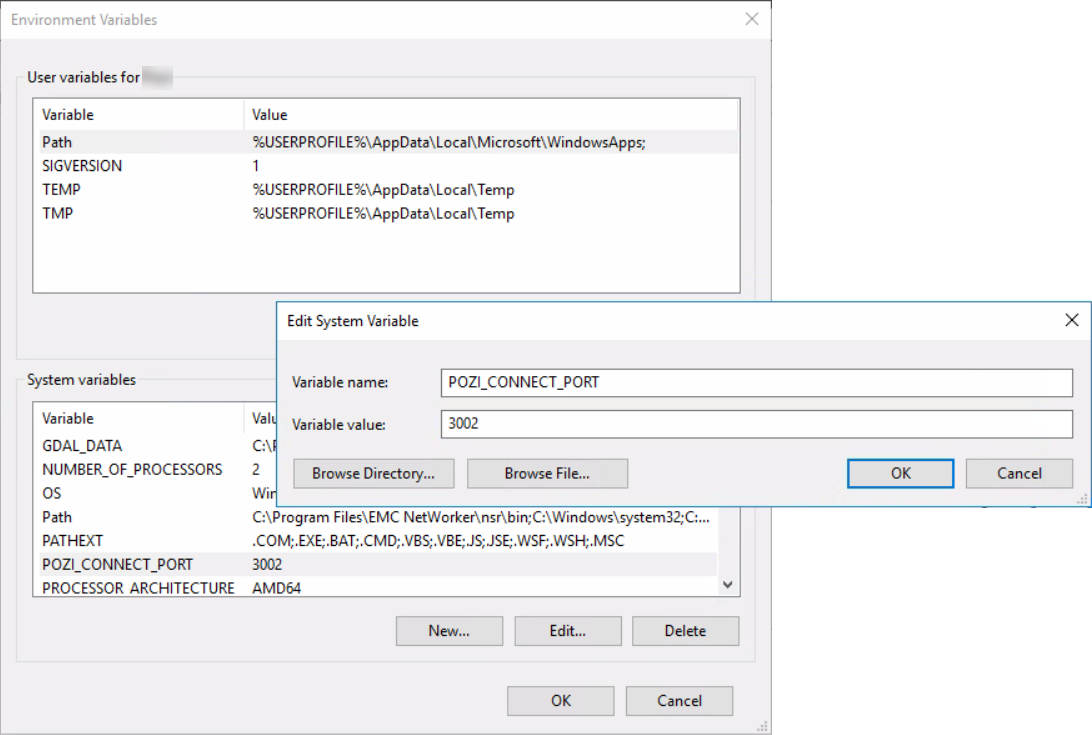
Task: Click New under System variables
Action: tap(449, 630)
